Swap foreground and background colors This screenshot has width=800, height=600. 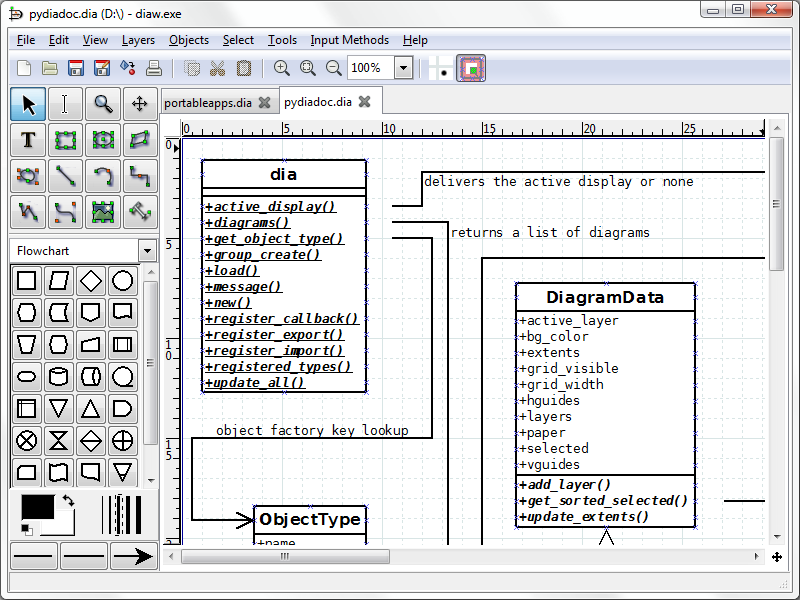pos(68,500)
